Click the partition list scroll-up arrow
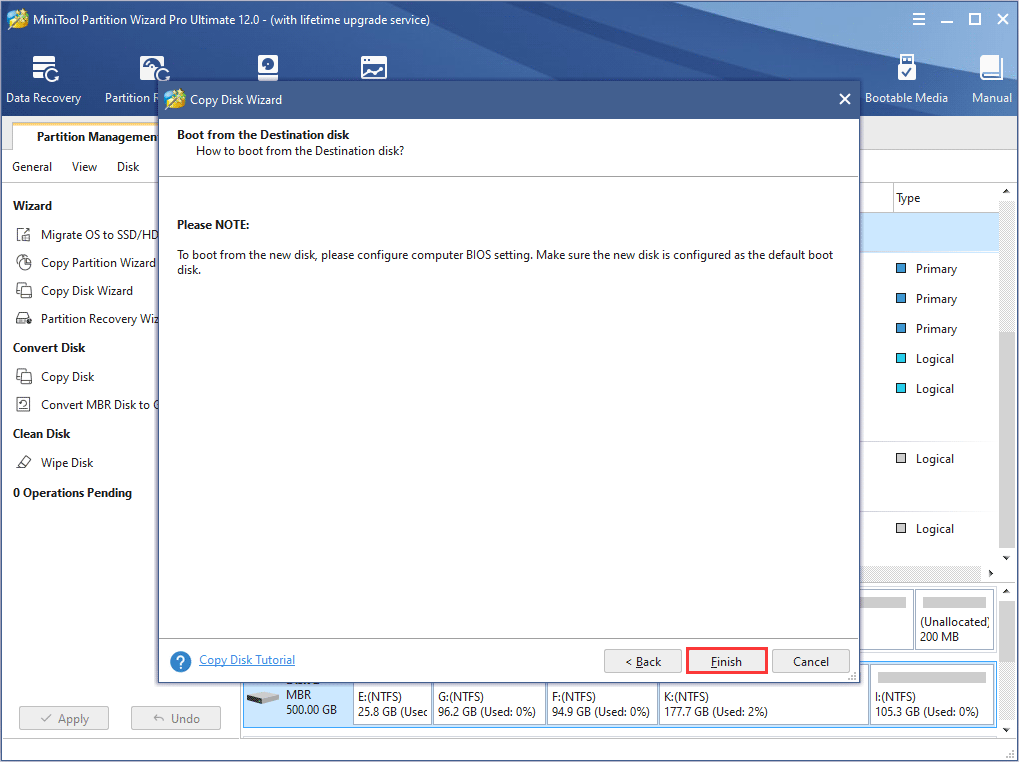 (x=1007, y=191)
